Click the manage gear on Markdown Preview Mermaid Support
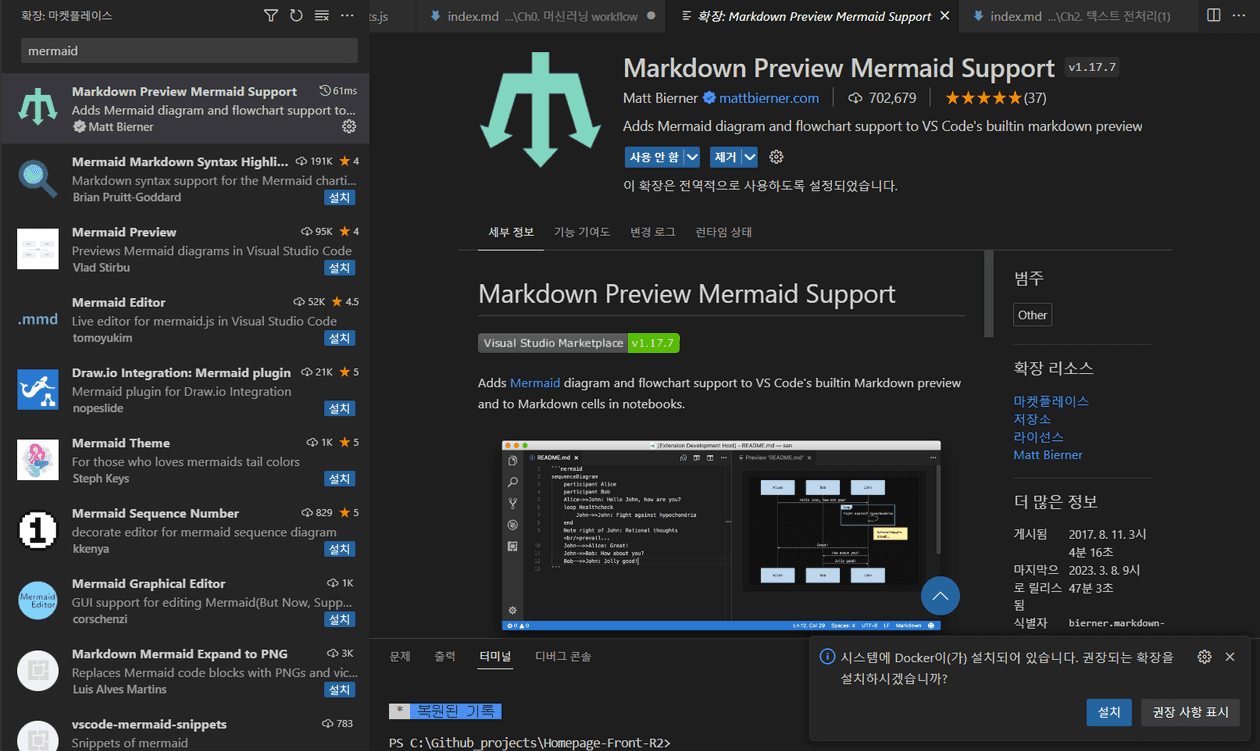The image size is (1260, 751). tap(349, 127)
